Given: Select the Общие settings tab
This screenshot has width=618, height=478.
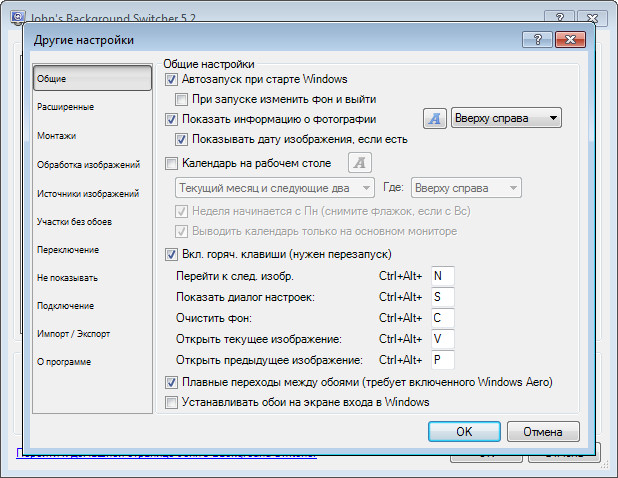Looking at the screenshot, I should (92, 78).
